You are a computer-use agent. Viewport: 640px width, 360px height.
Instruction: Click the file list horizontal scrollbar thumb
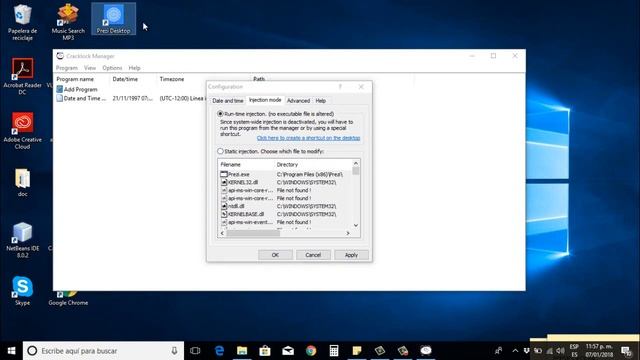(253, 233)
